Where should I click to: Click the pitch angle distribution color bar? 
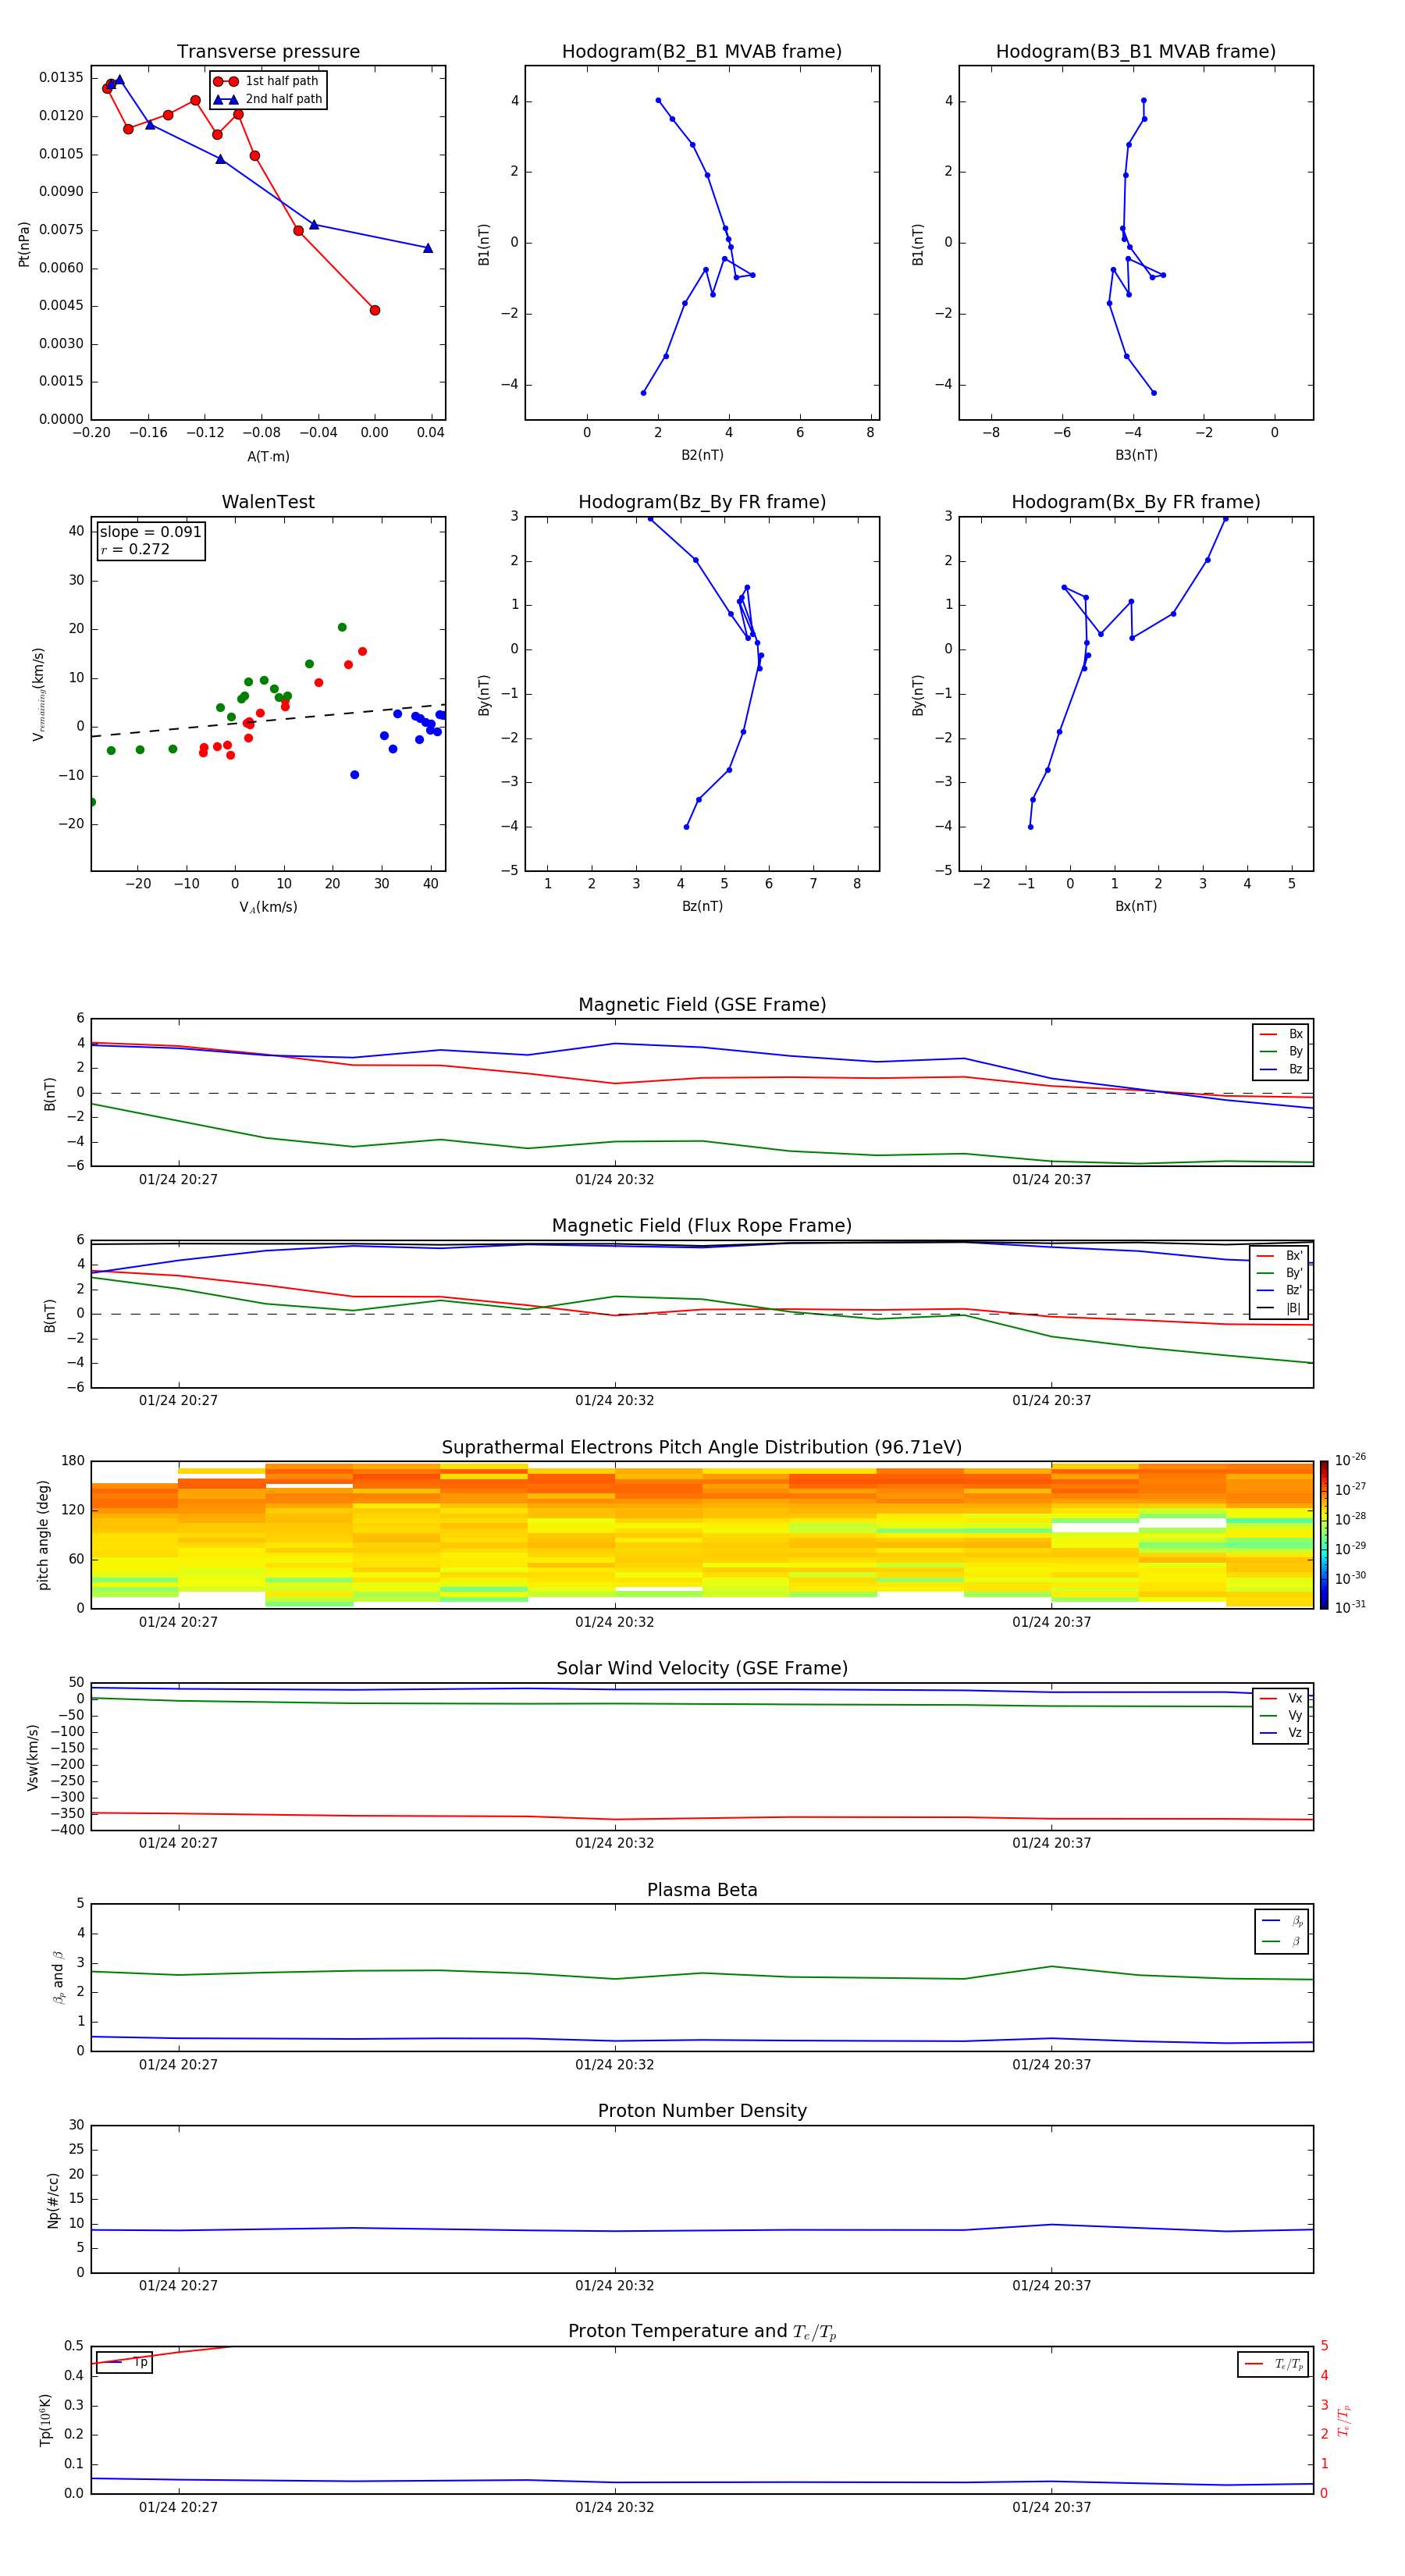point(1323,1534)
